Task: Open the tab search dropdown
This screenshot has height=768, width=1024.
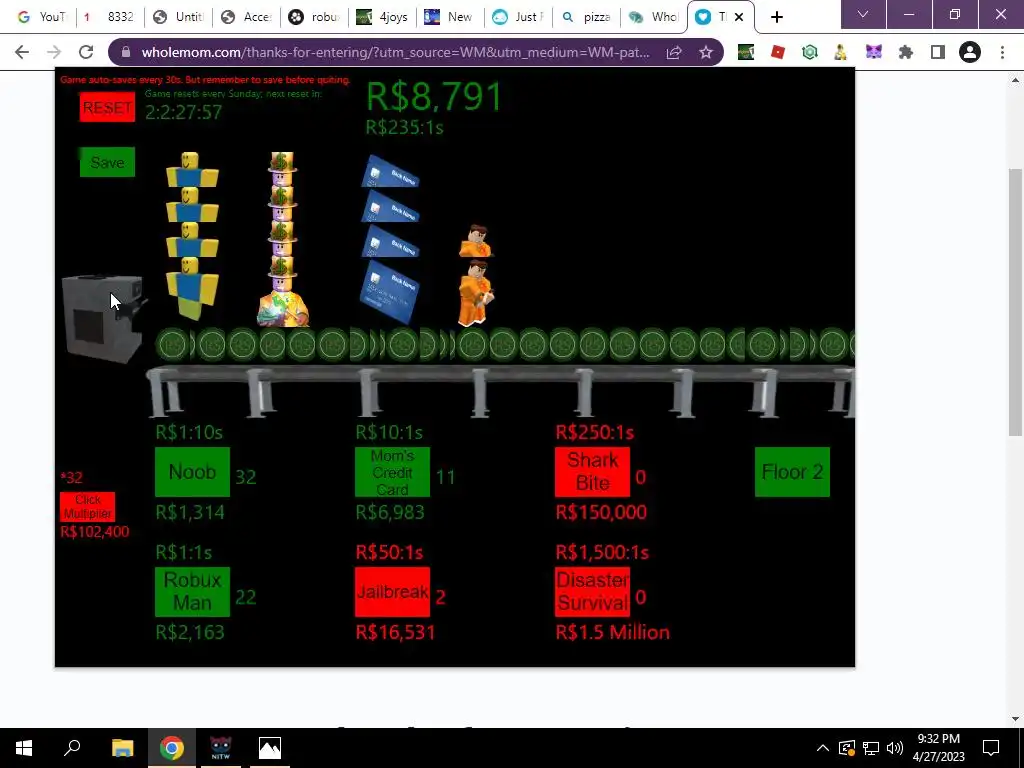Action: click(863, 14)
